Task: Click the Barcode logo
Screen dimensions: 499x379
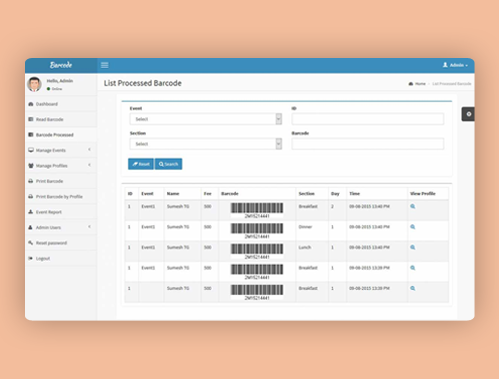Action: pyautogui.click(x=61, y=65)
